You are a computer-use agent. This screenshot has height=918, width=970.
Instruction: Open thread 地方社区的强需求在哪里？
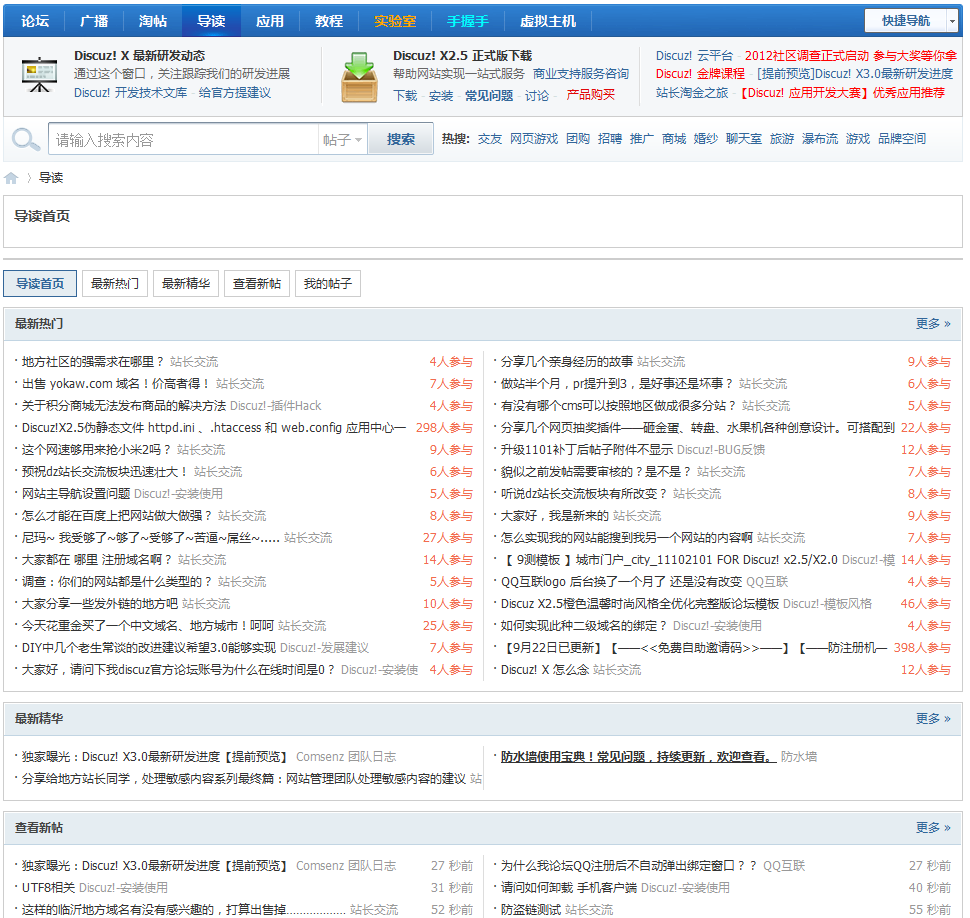point(93,362)
